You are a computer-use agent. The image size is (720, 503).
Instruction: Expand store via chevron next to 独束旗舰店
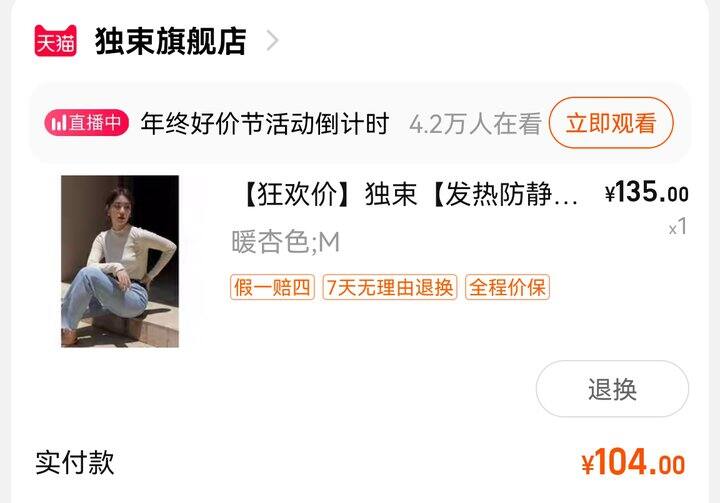pyautogui.click(x=273, y=41)
